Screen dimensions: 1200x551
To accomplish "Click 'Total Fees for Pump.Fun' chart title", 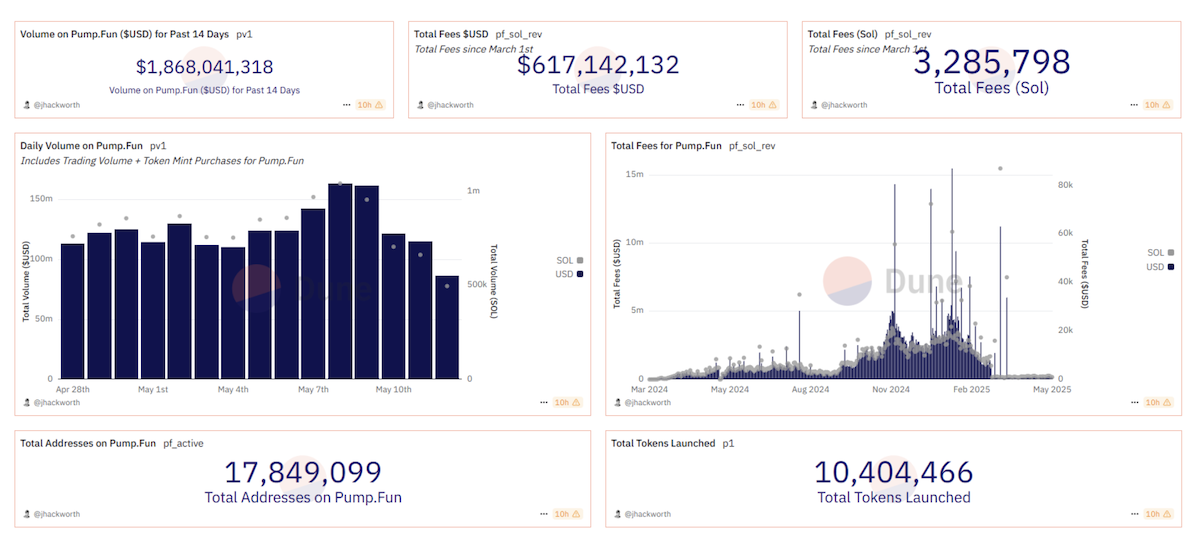I will click(666, 146).
